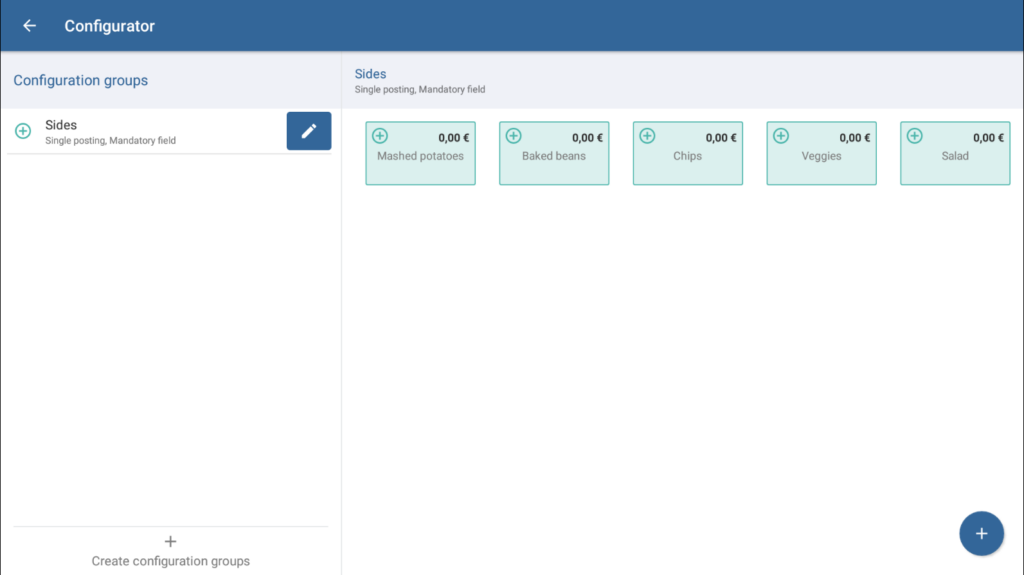This screenshot has height=575, width=1024.
Task: Select the Sides entry in the groups list
Action: click(61, 125)
